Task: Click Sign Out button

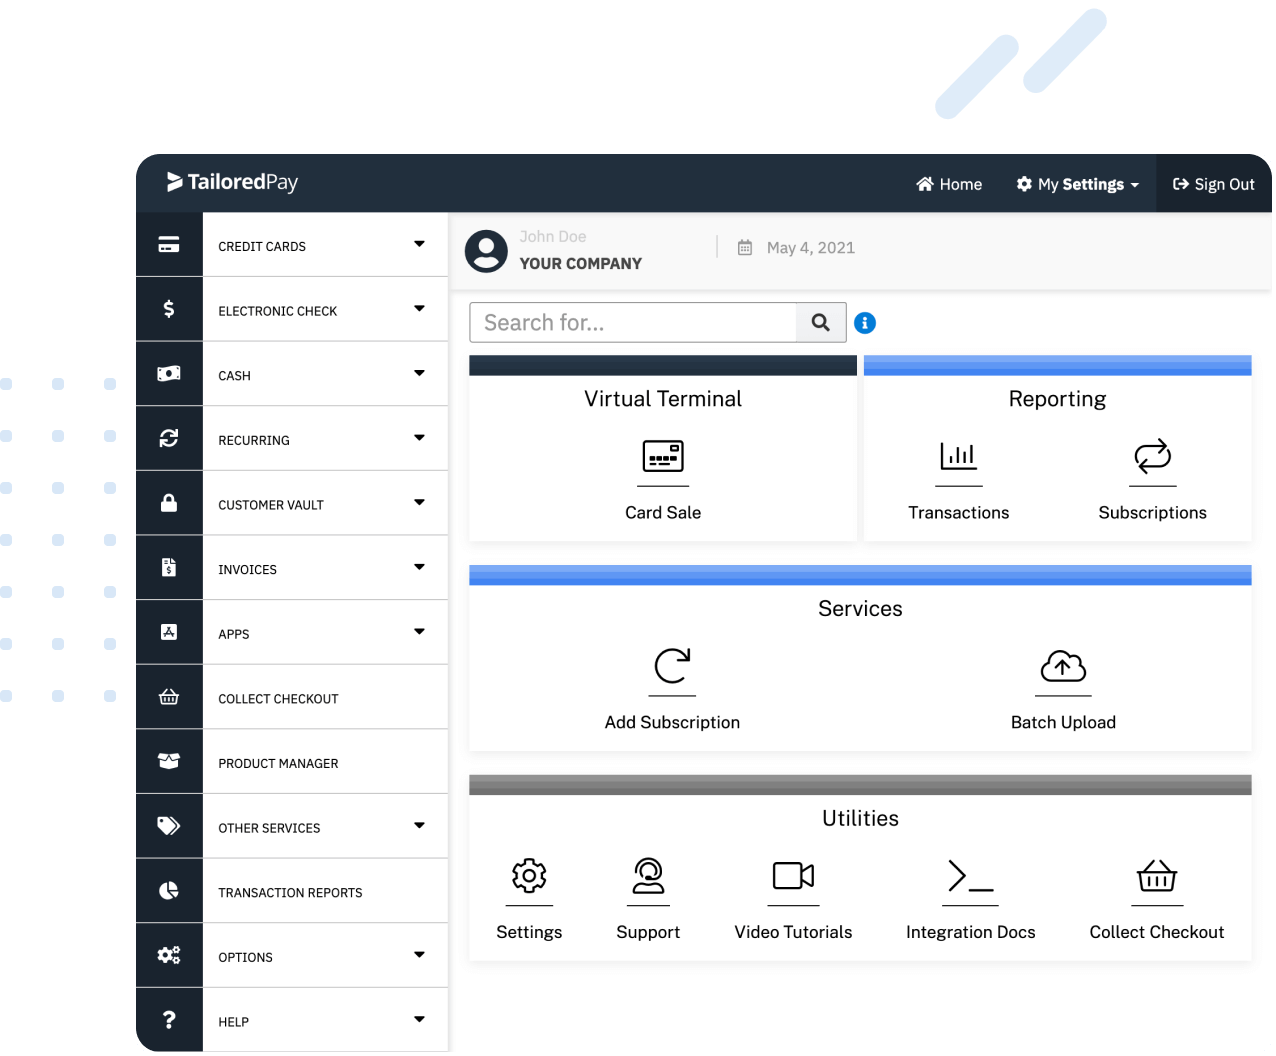Action: coord(1213,184)
